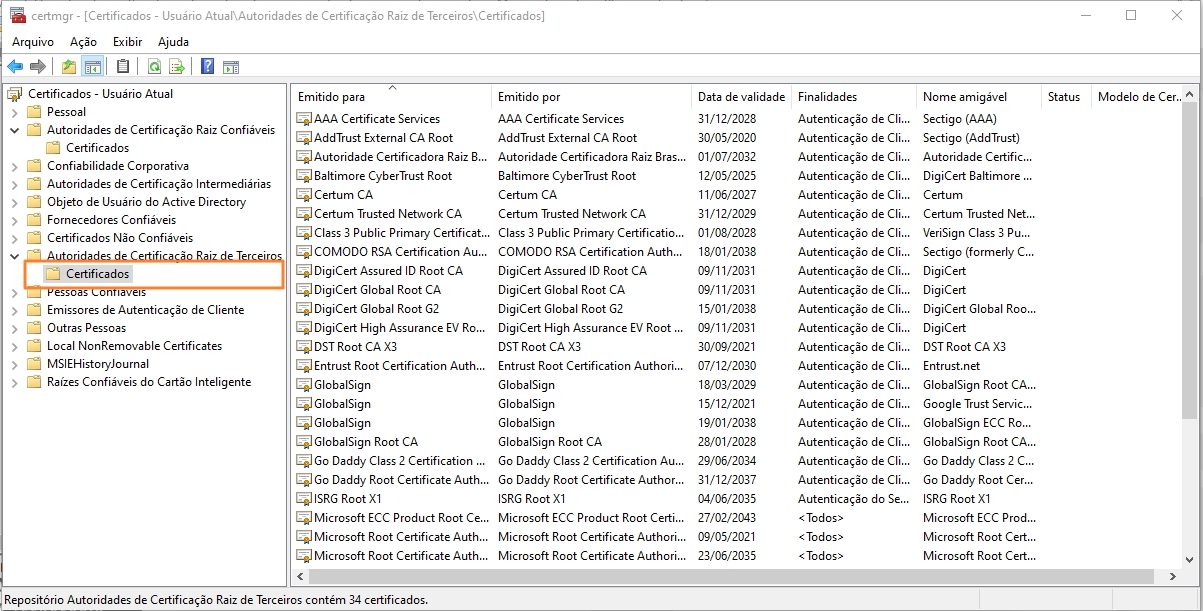This screenshot has width=1203, height=611.
Task: Click the date 30/09/2021 cell
Action: [727, 347]
